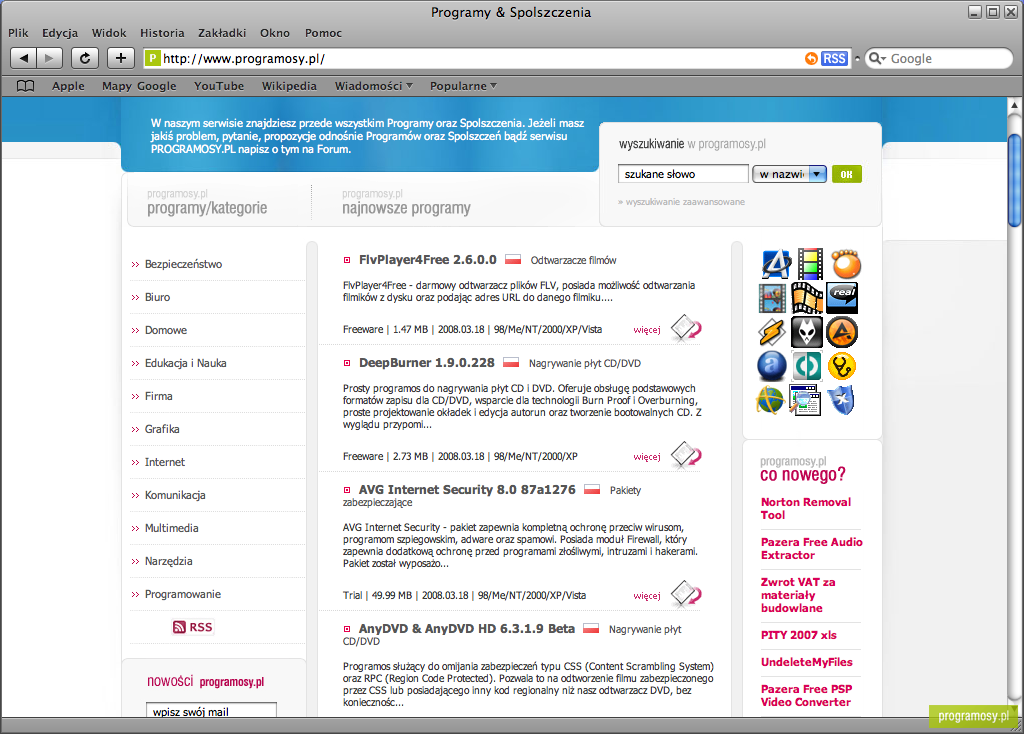Click the orange snapback arrow in address bar
The height and width of the screenshot is (734, 1024).
pos(811,59)
